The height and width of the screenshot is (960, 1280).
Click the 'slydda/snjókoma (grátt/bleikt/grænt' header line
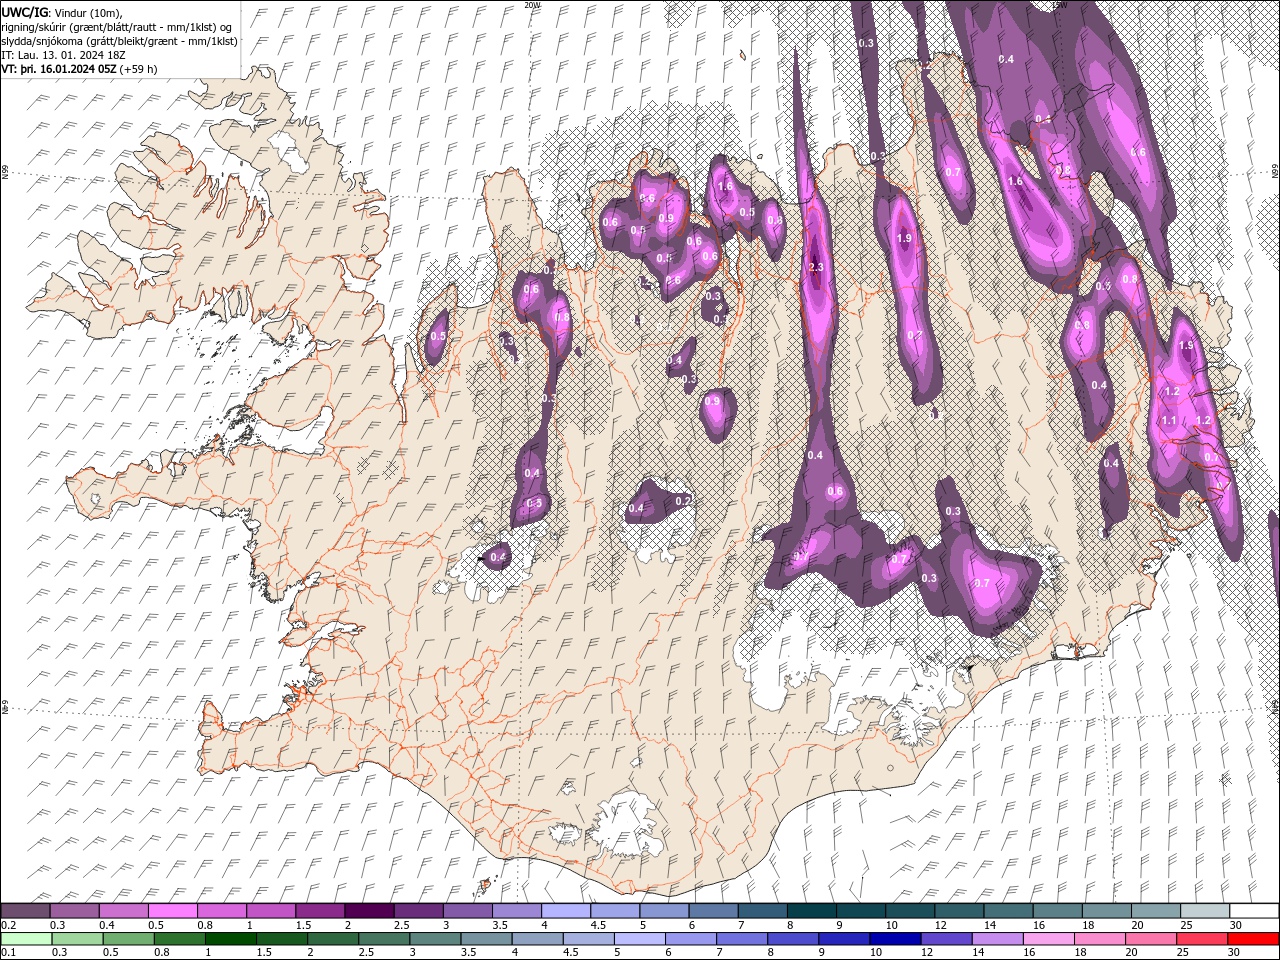(120, 40)
